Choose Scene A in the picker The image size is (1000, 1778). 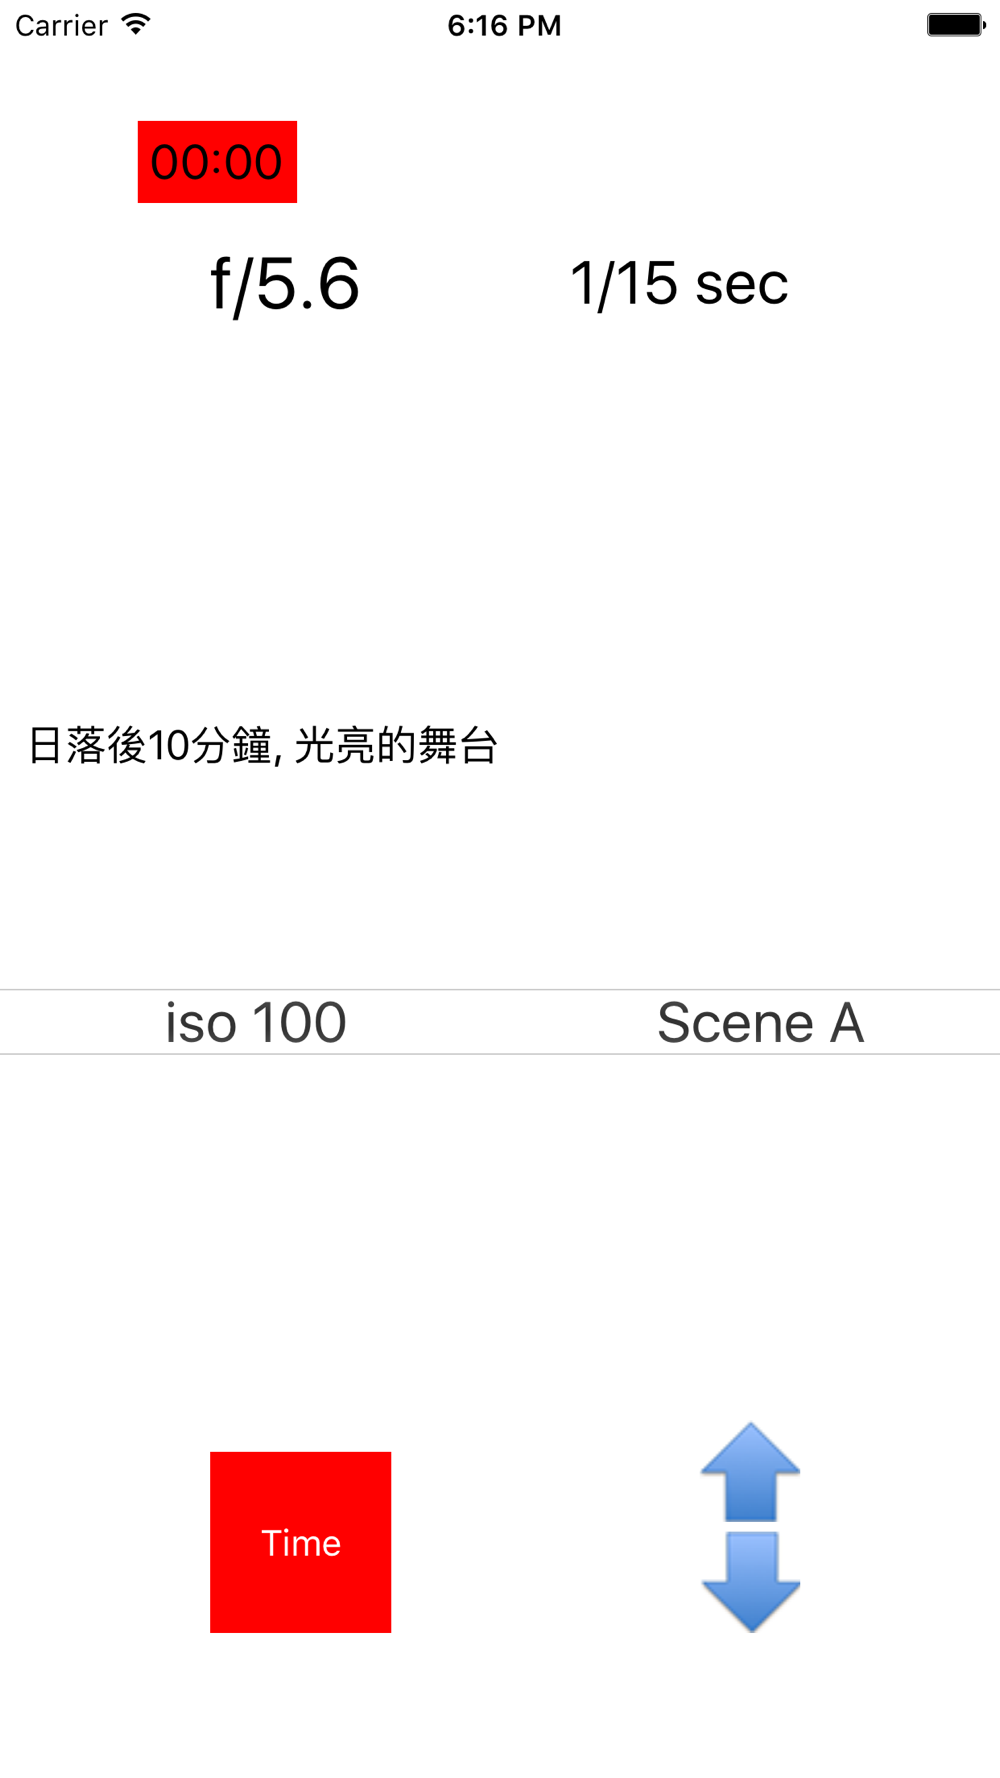pos(760,1022)
